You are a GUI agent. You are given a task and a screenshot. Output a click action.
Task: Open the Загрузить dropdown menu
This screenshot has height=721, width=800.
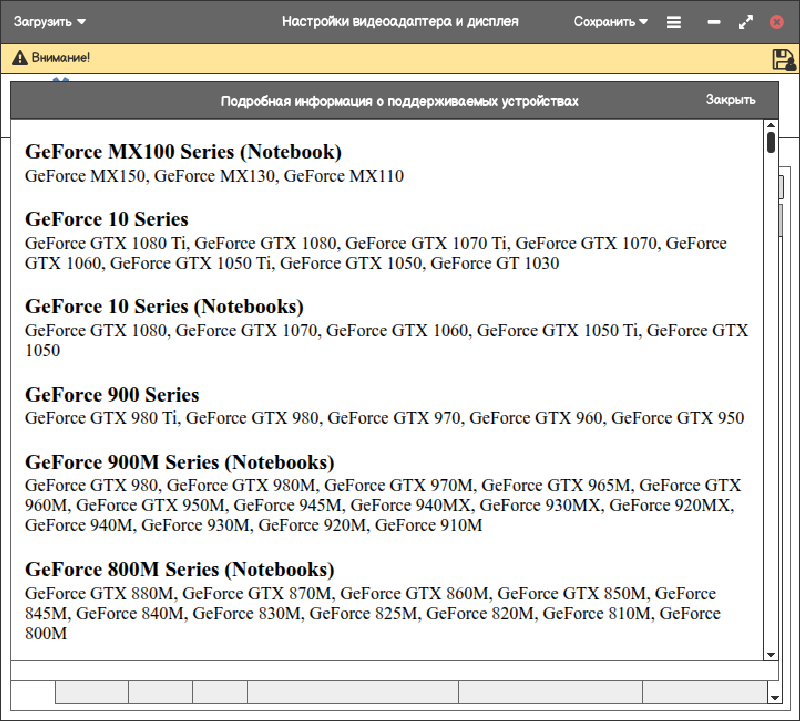point(50,21)
